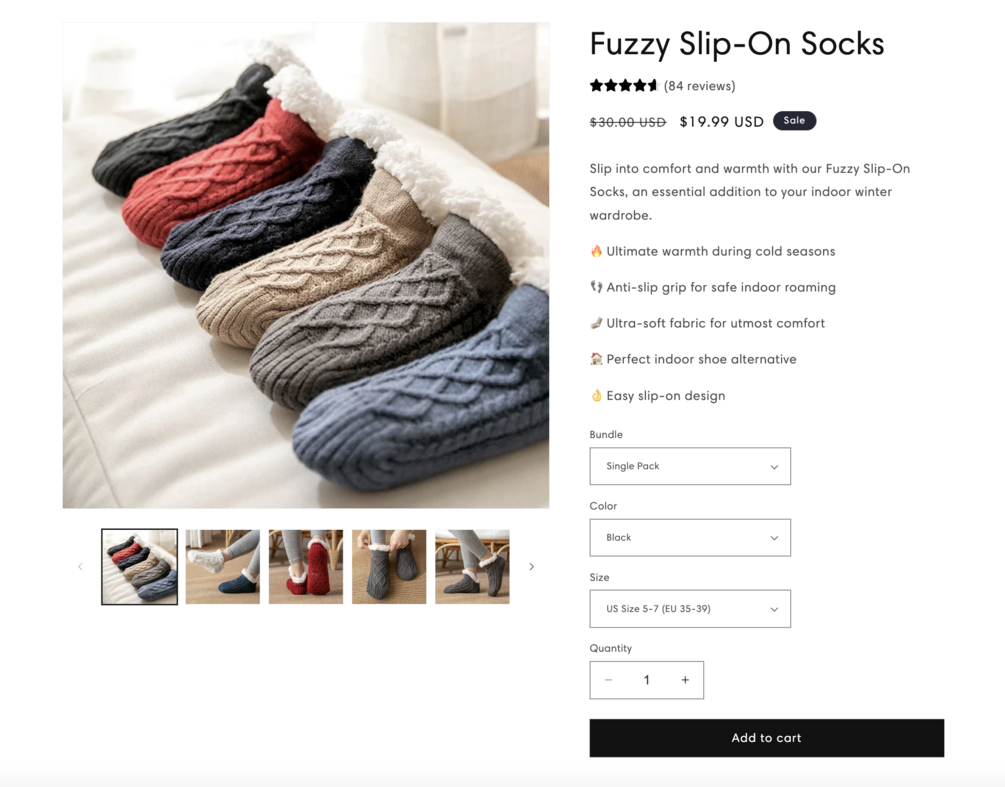
Task: Click the $19.99 USD sale price
Action: point(721,122)
